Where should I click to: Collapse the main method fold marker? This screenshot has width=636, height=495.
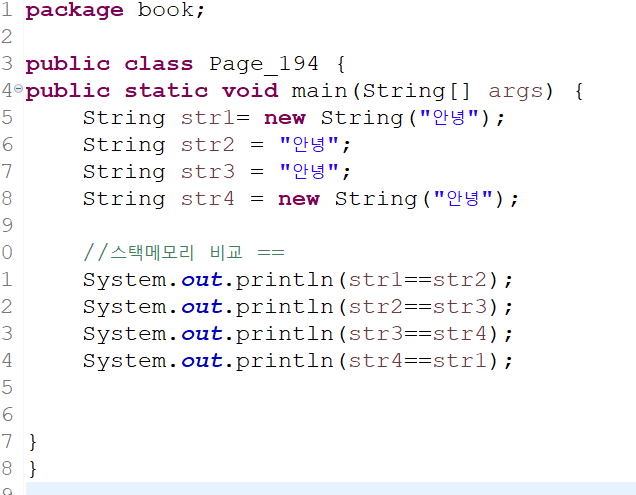[18, 88]
